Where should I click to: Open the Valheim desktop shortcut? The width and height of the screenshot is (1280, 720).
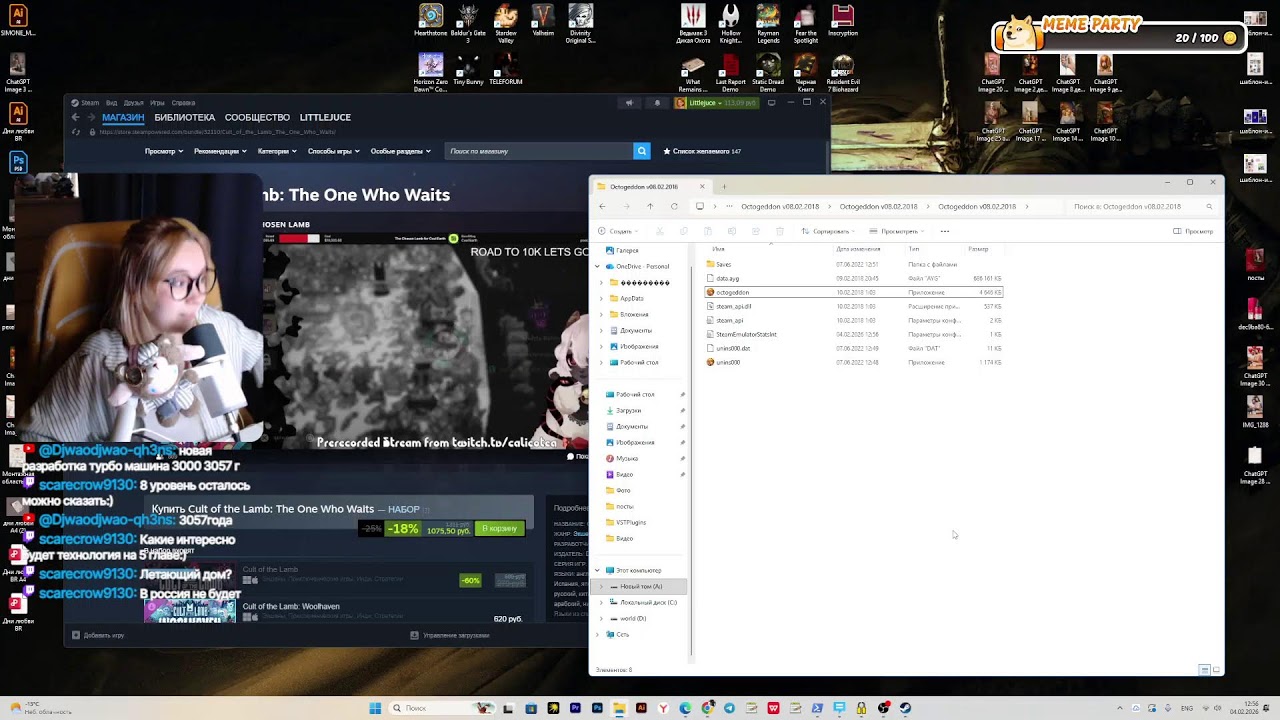[543, 21]
